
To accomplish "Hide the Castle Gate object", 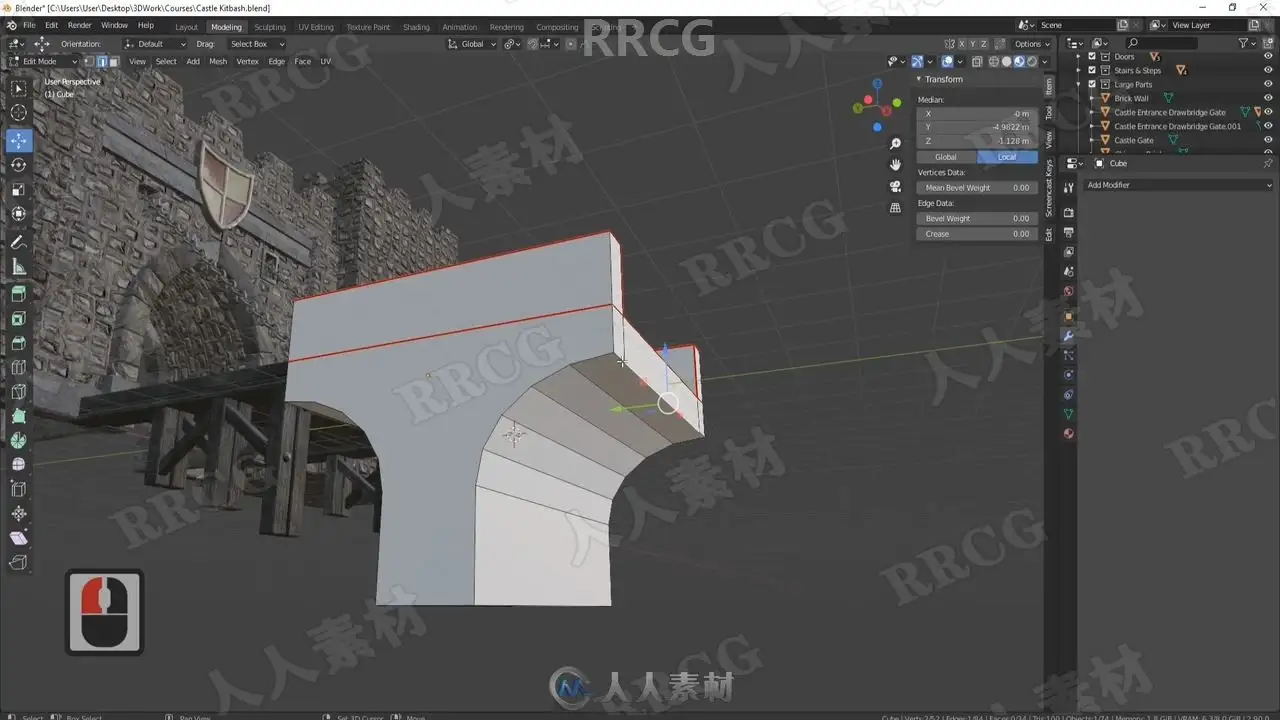I will click(x=1268, y=140).
